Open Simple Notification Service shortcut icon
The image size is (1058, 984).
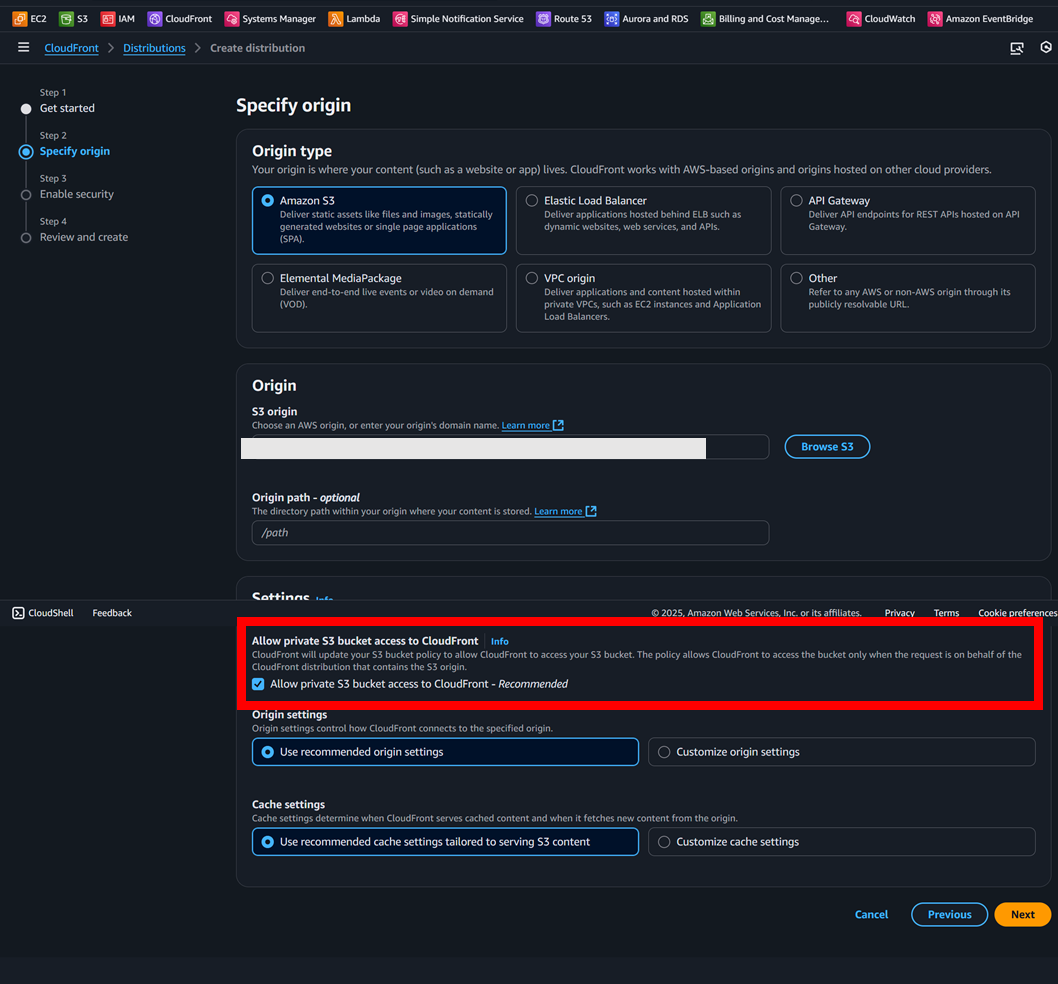[x=400, y=19]
